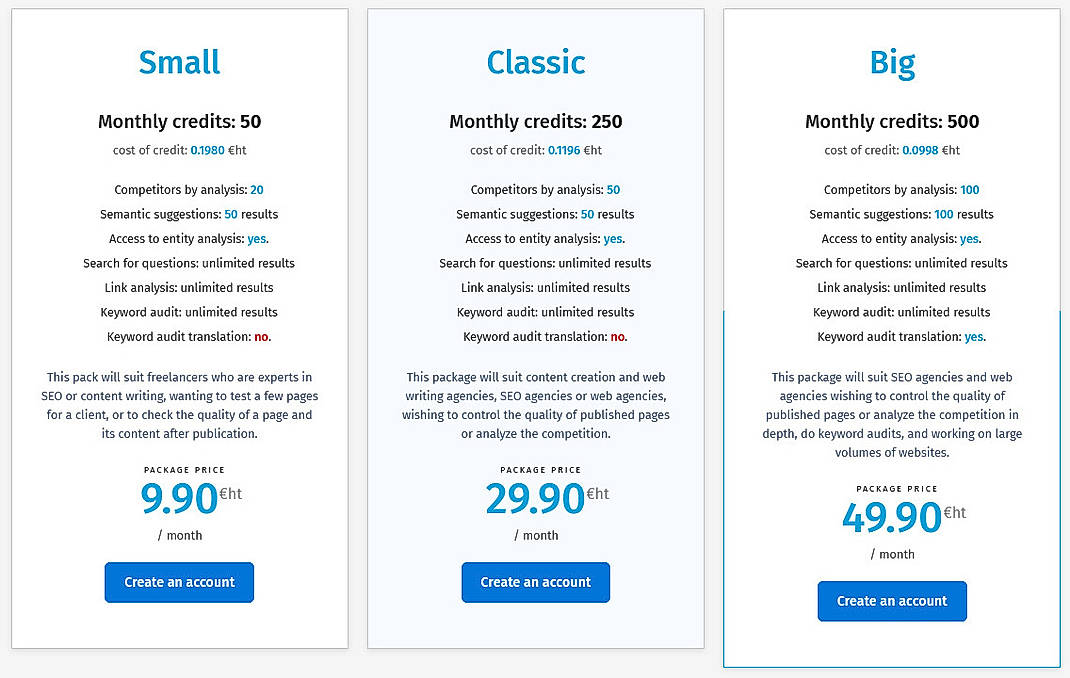Click cost of credit 0.0998 on Big plan
Image resolution: width=1070 pixels, height=678 pixels.
point(891,151)
